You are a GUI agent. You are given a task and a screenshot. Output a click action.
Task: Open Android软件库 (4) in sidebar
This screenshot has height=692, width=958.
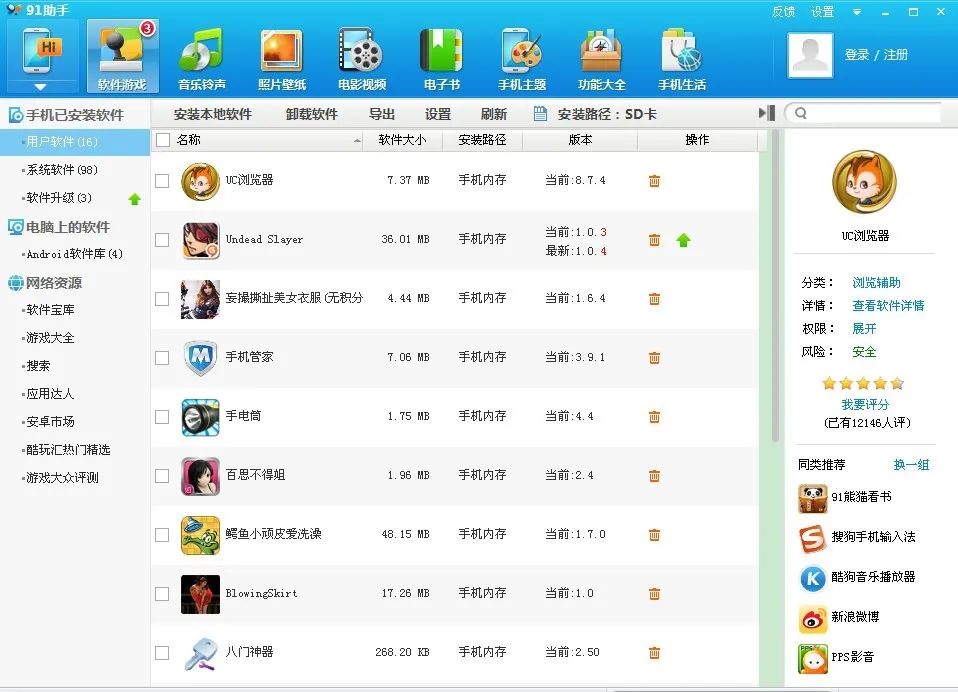[75, 254]
